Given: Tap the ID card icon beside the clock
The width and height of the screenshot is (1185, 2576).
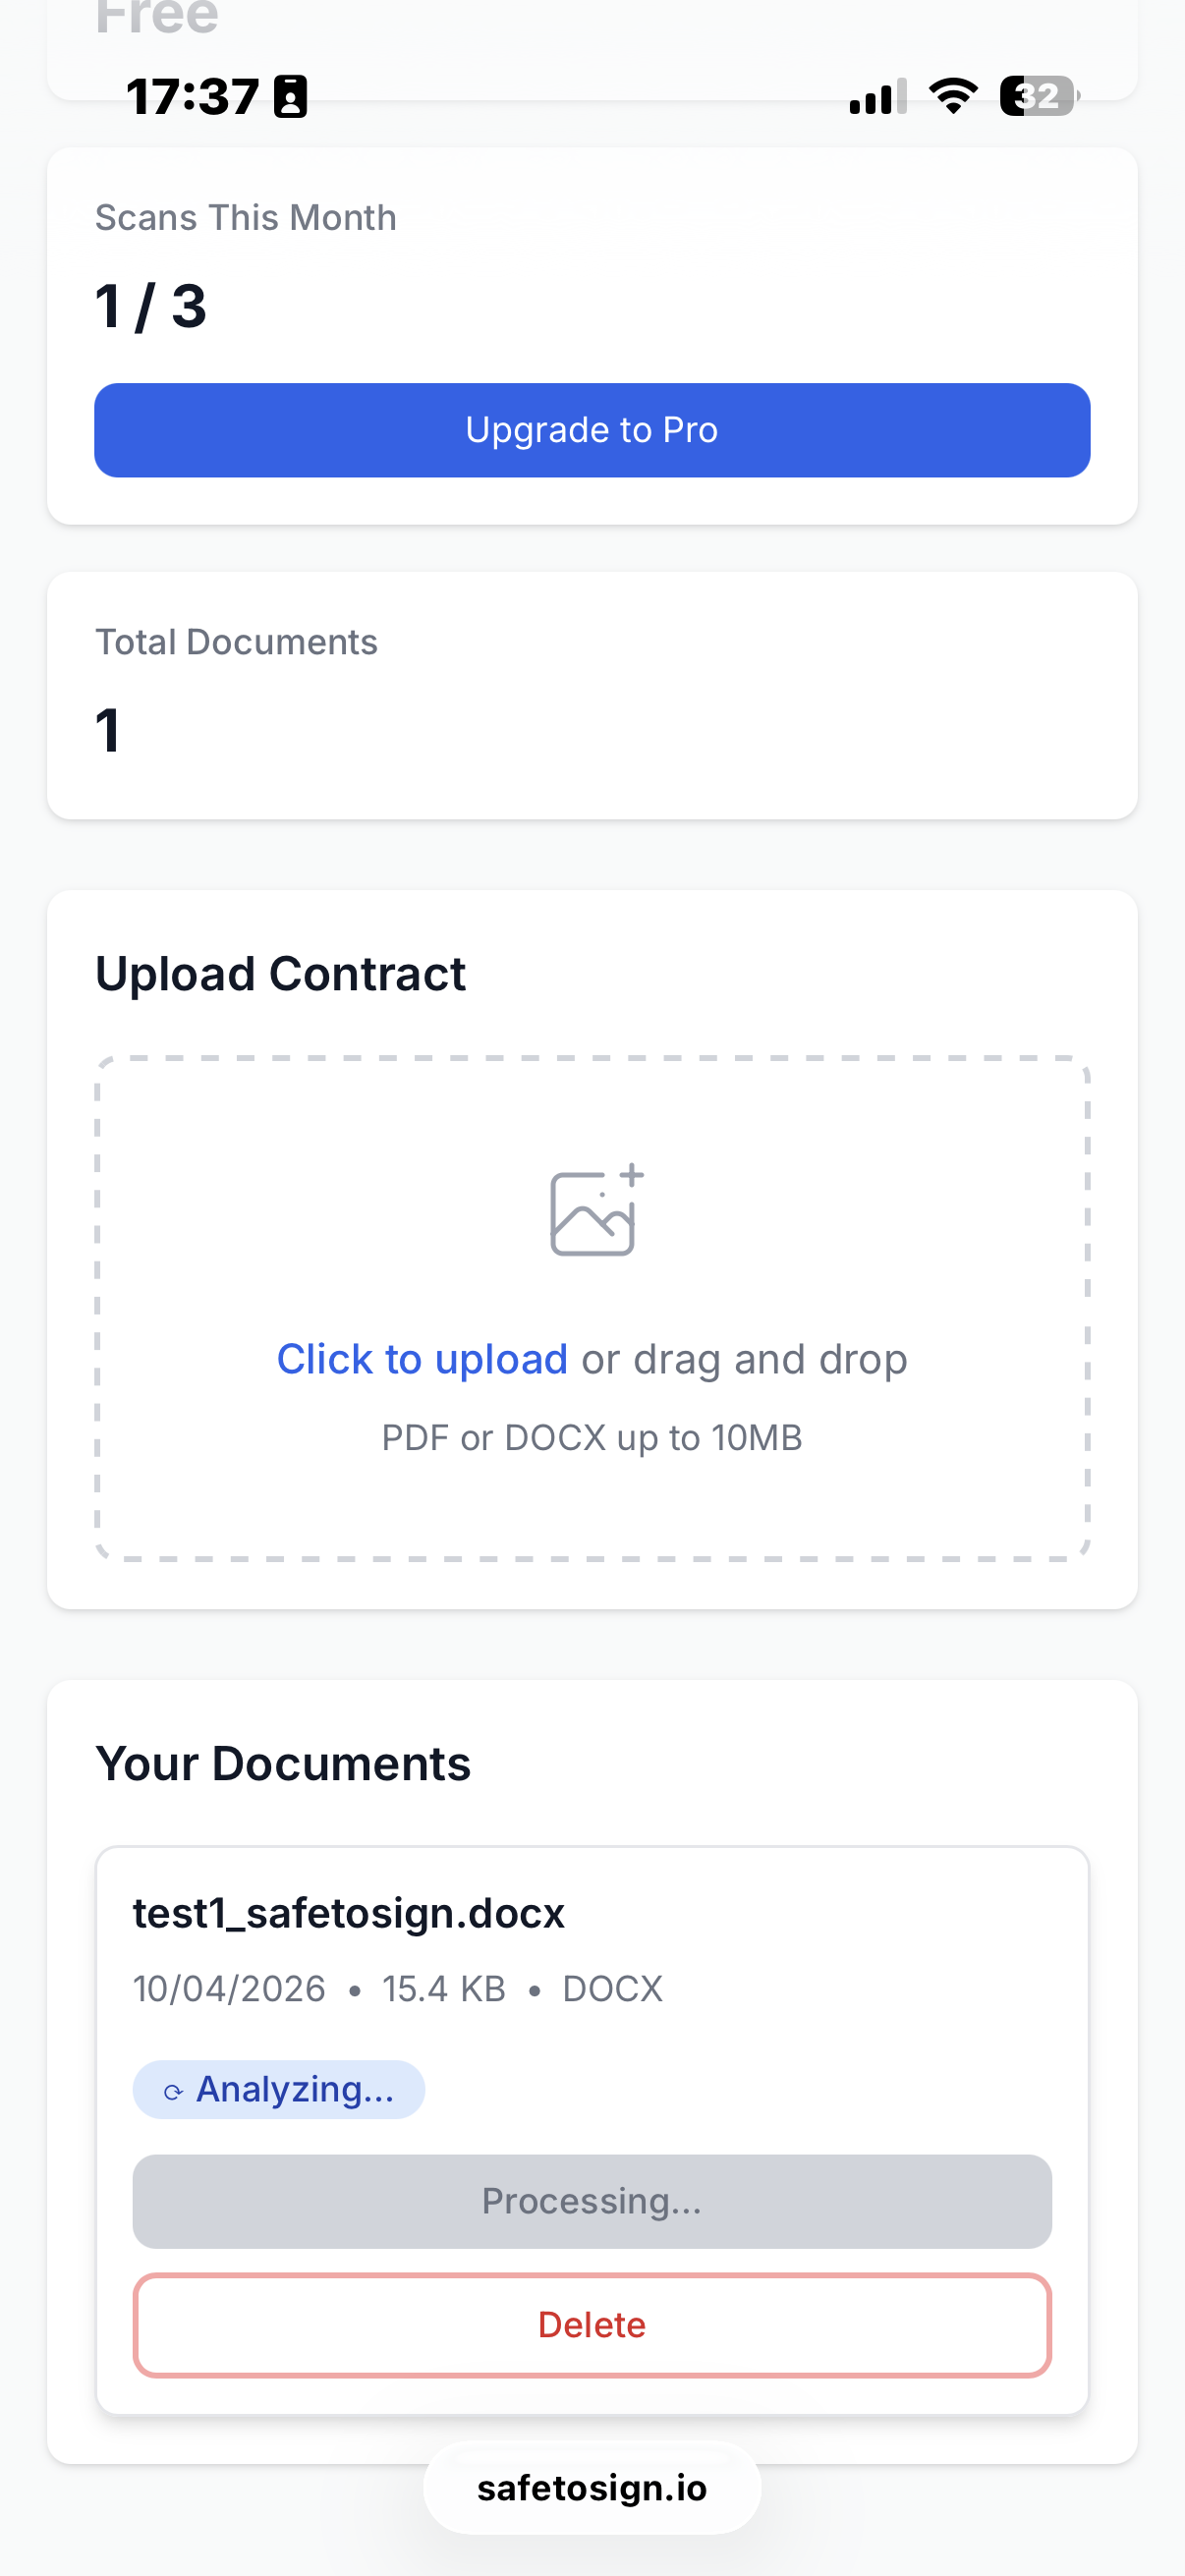Looking at the screenshot, I should [291, 97].
